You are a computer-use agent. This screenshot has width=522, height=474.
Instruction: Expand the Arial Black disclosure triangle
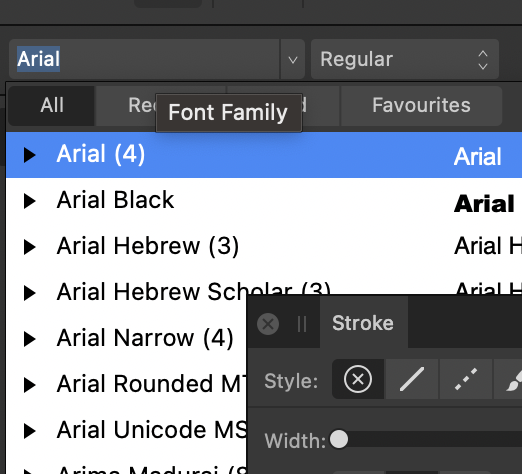click(30, 201)
